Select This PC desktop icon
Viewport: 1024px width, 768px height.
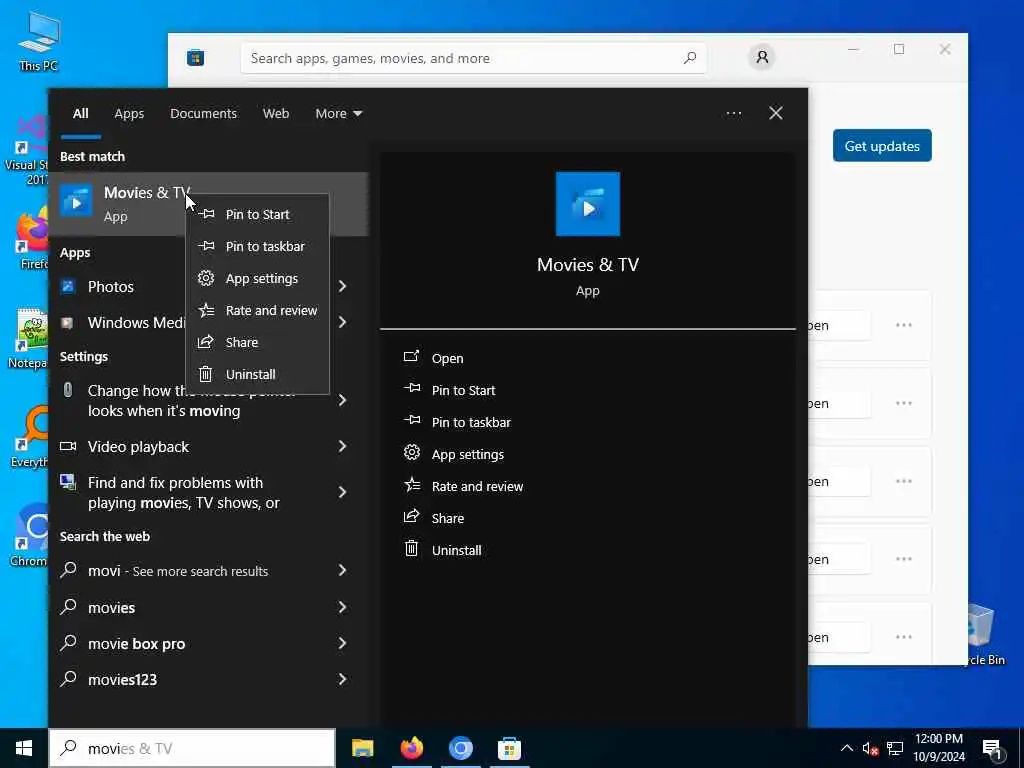[x=39, y=42]
